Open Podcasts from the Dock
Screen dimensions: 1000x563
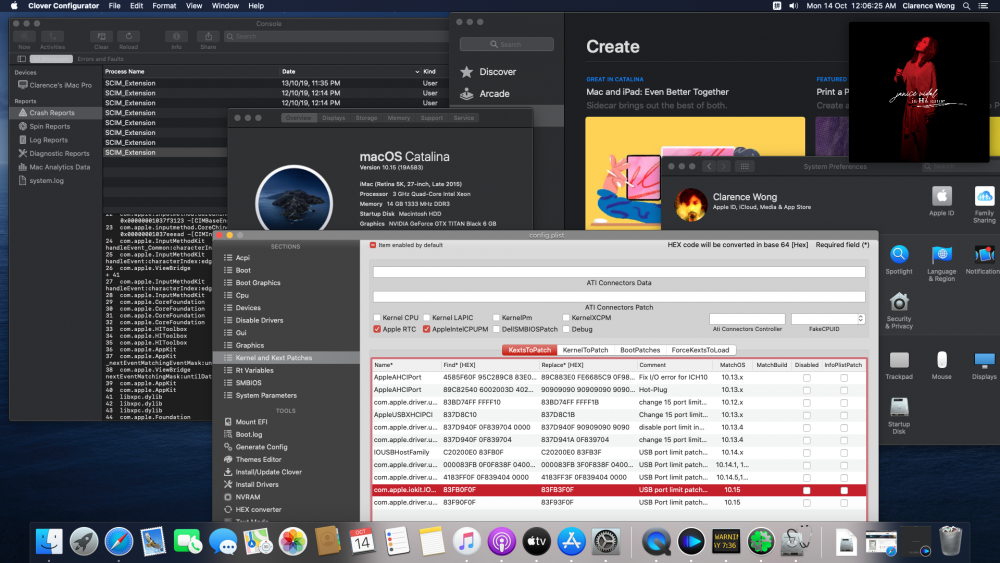point(501,542)
